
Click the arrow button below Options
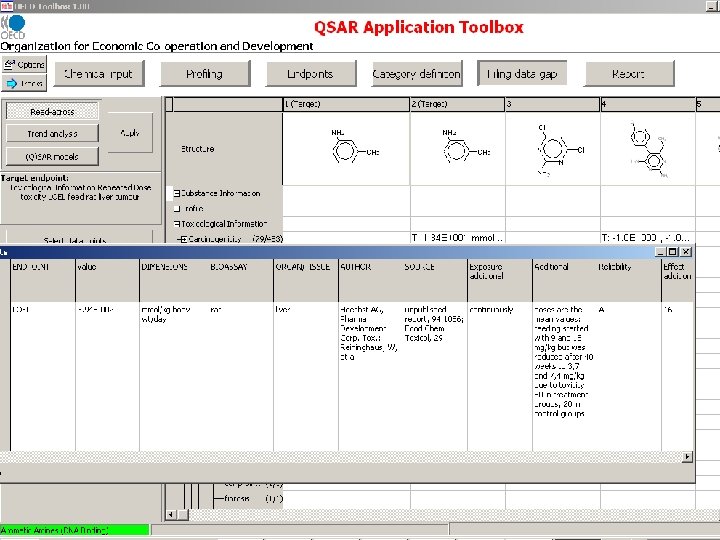tap(24, 83)
